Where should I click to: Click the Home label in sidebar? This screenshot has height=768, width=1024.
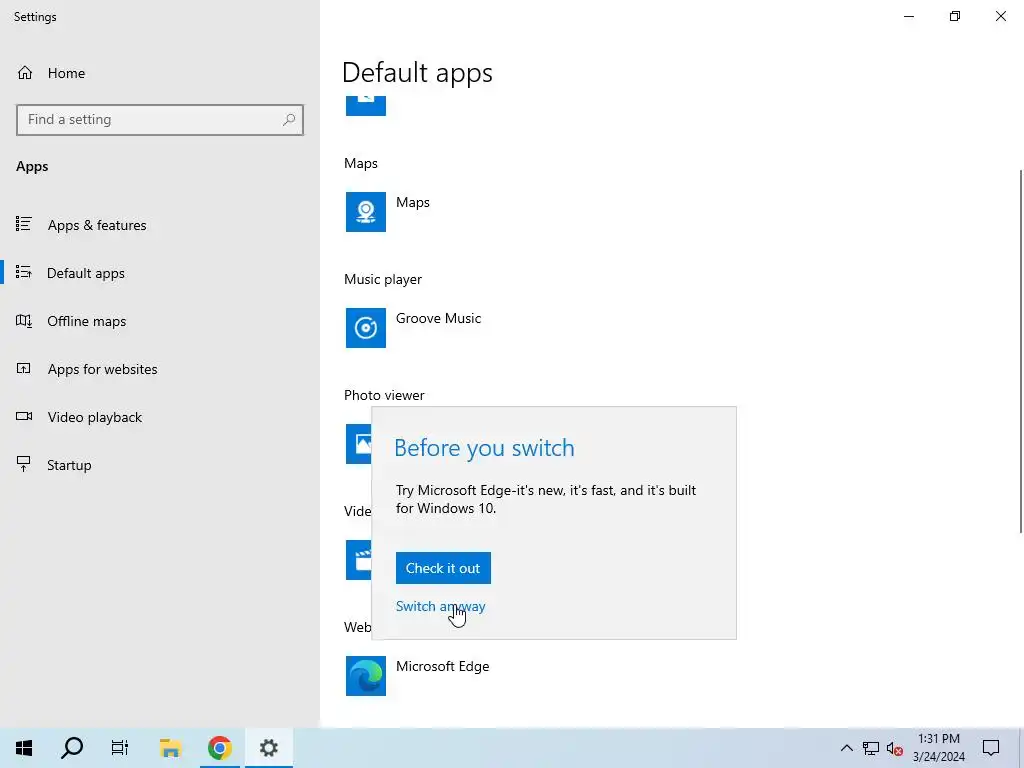pos(66,73)
